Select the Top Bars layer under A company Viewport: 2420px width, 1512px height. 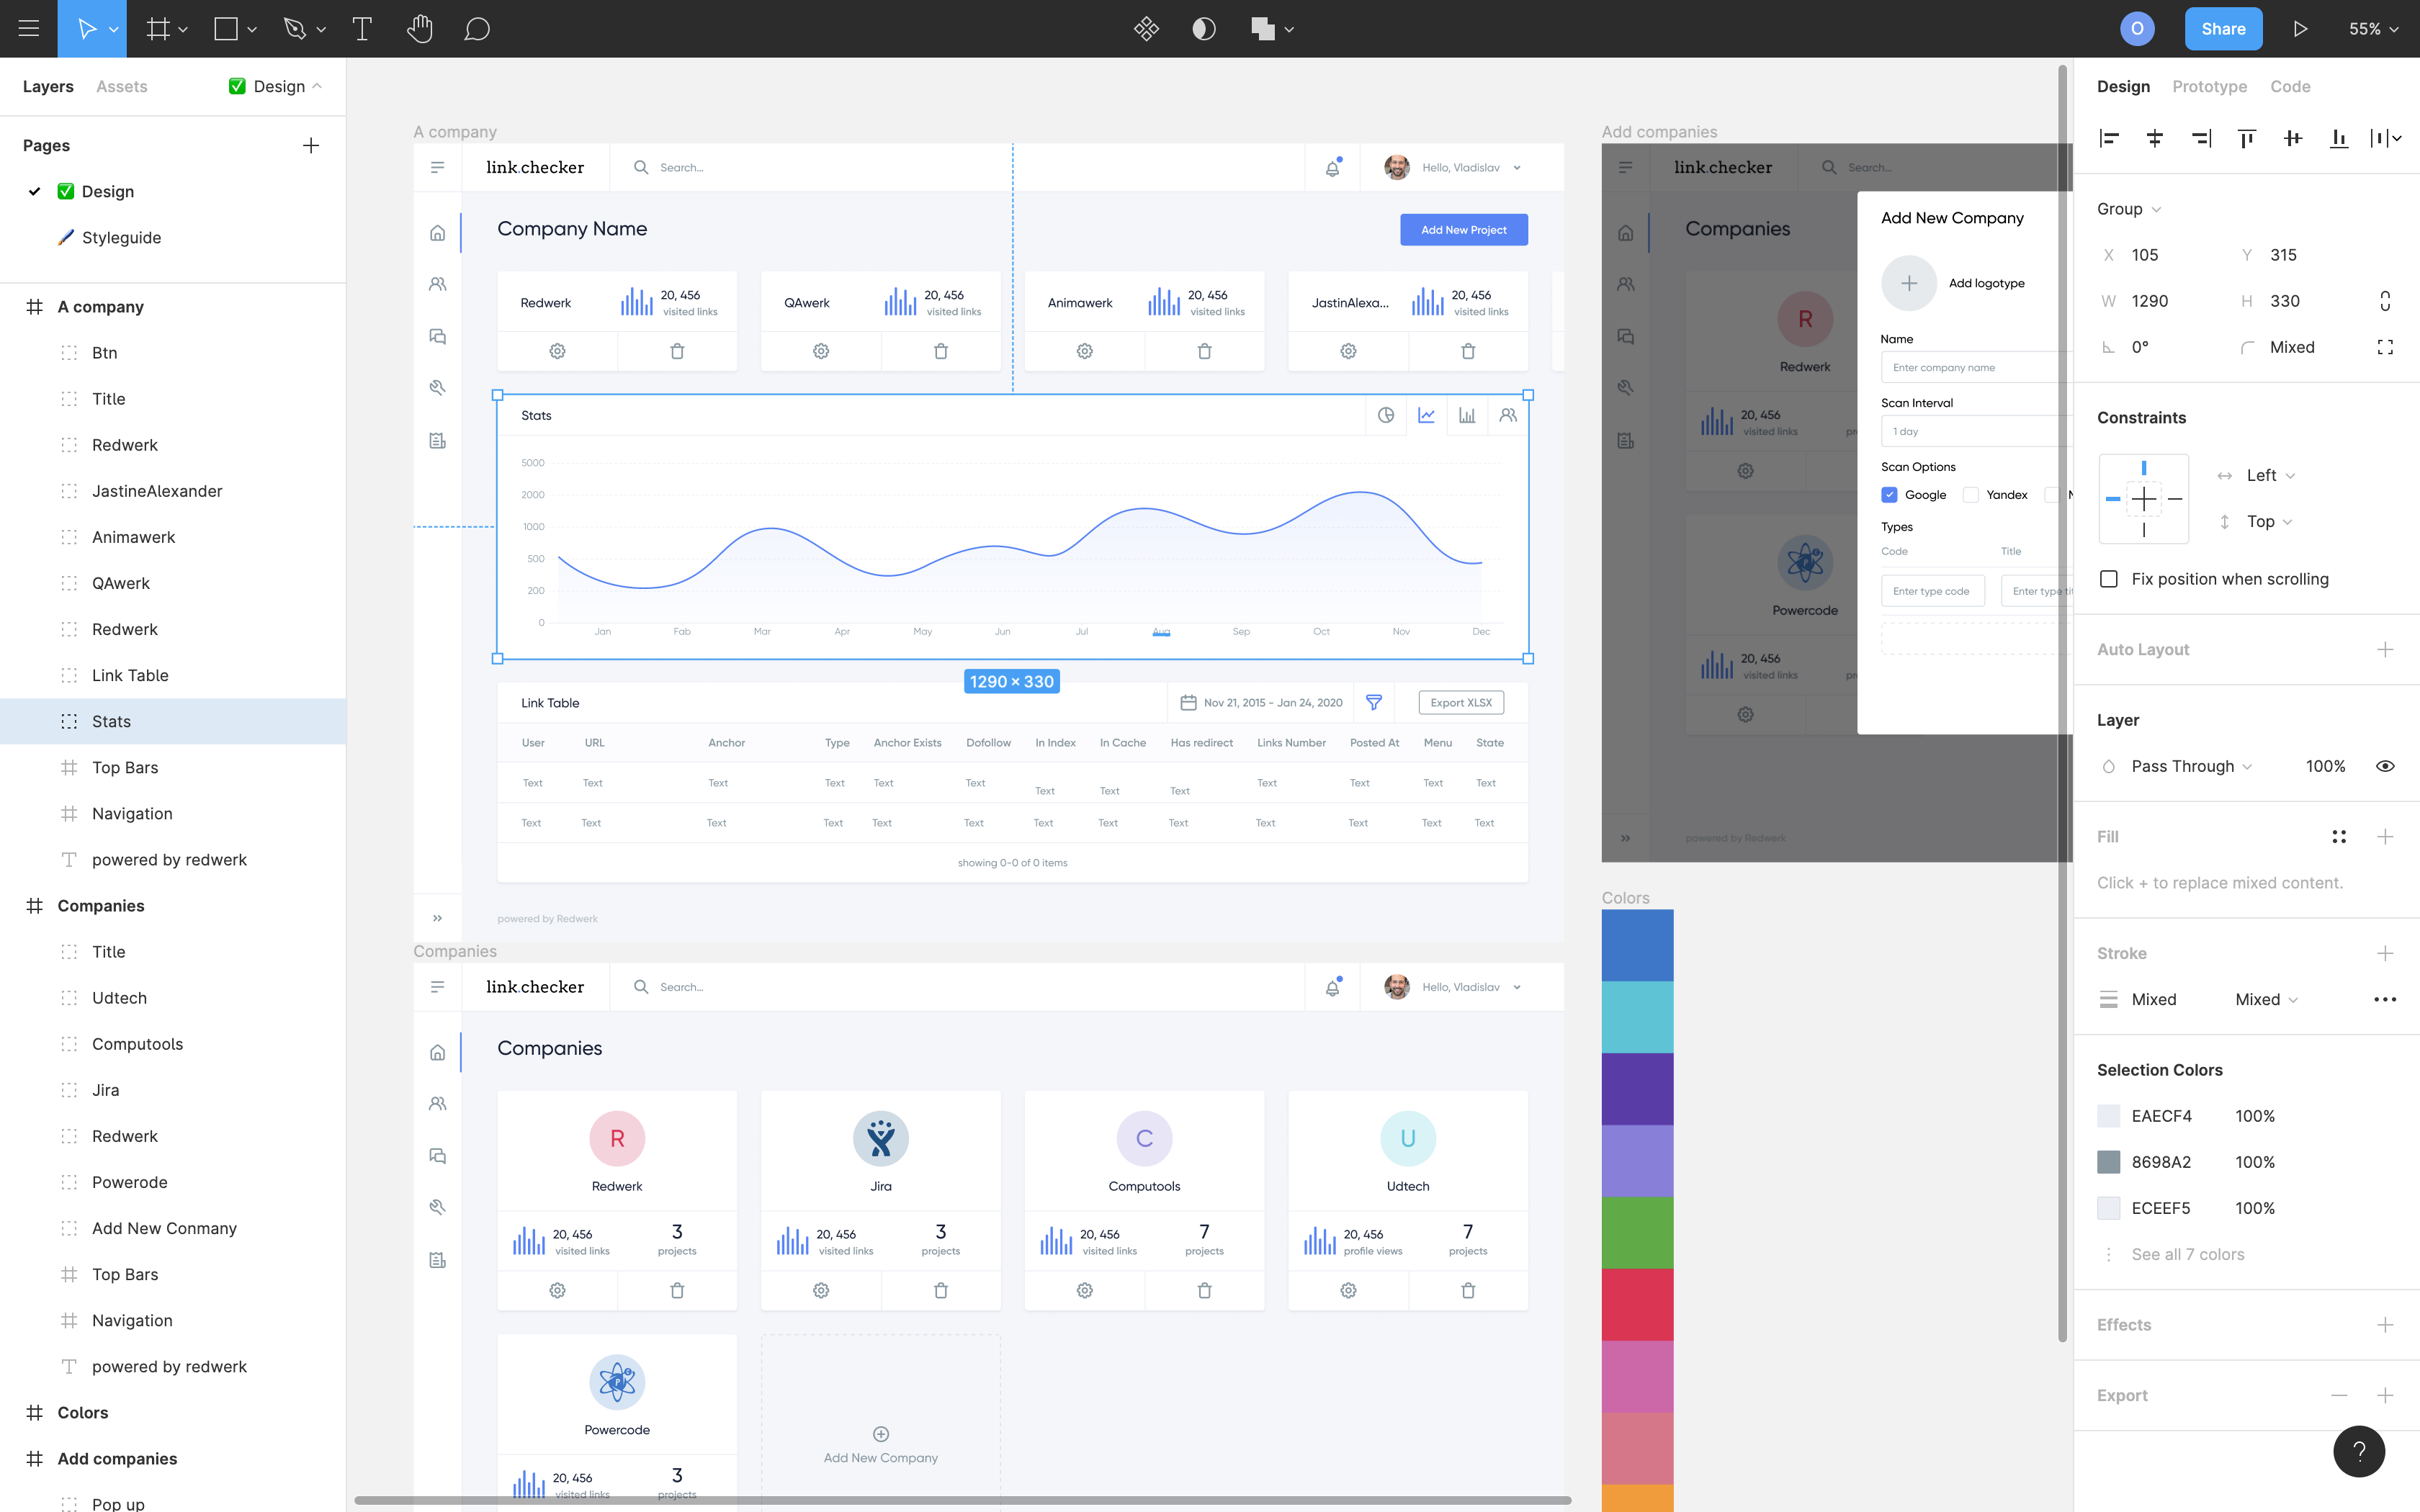point(173,767)
